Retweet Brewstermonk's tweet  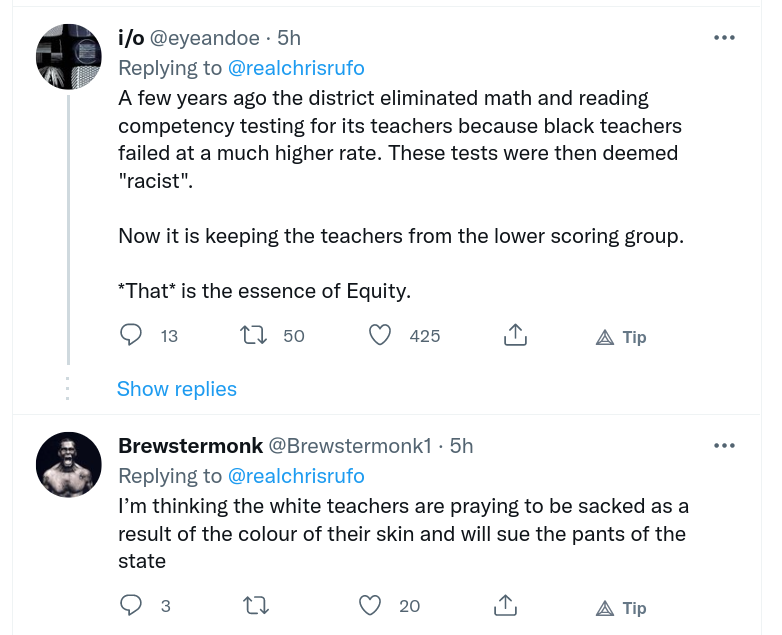point(255,606)
